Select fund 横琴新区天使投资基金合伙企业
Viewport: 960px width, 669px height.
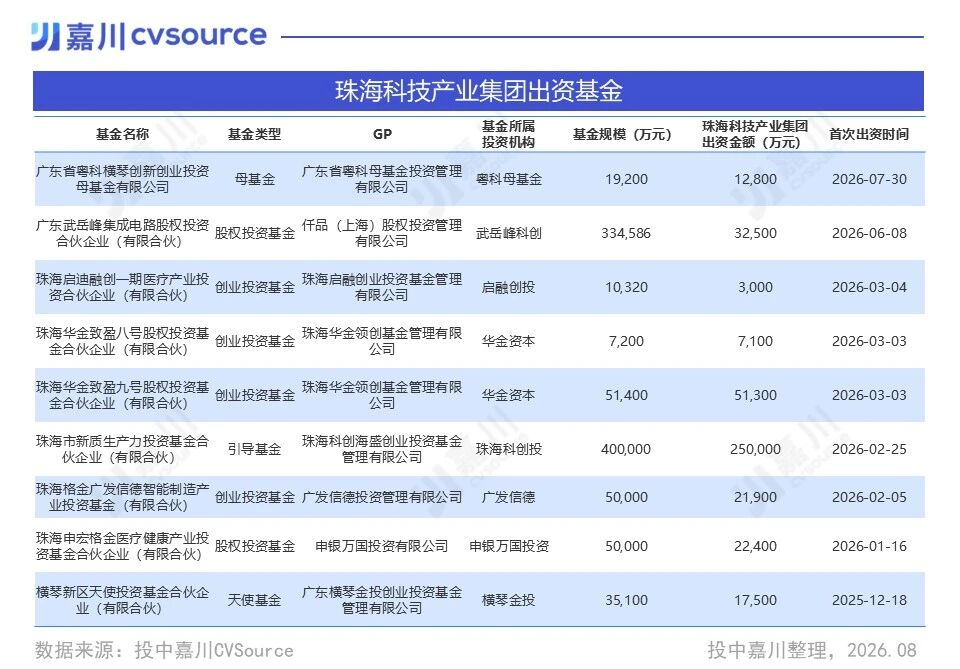[122, 600]
